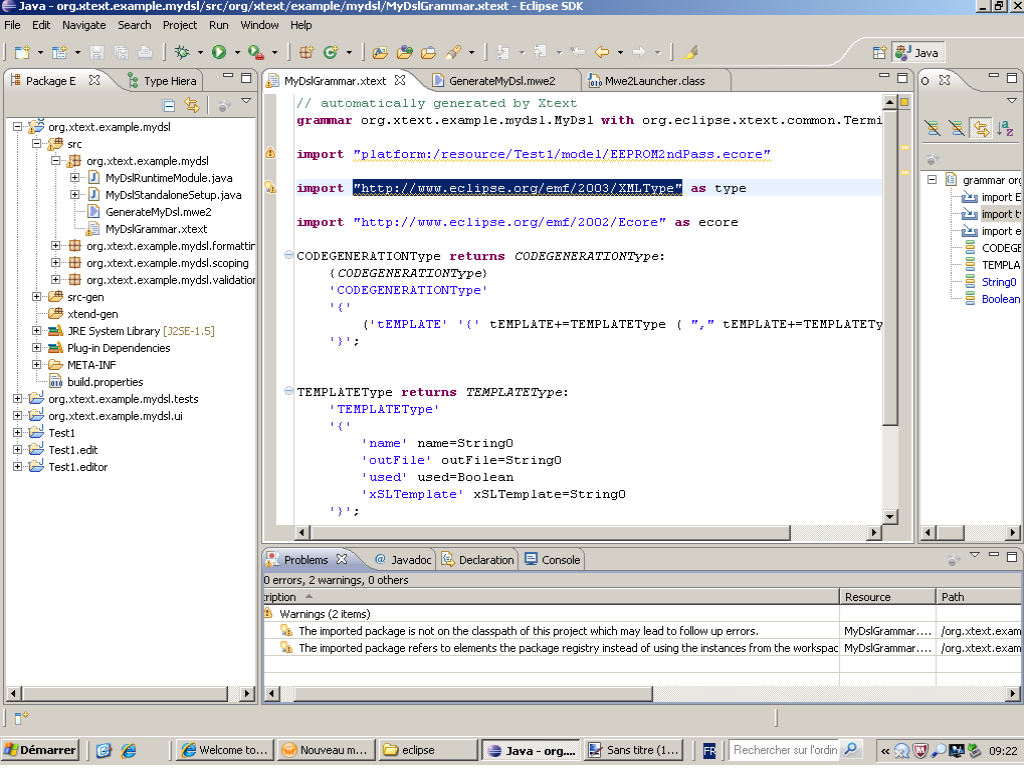Toggle Link with Editor in Package Explorer

191,105
